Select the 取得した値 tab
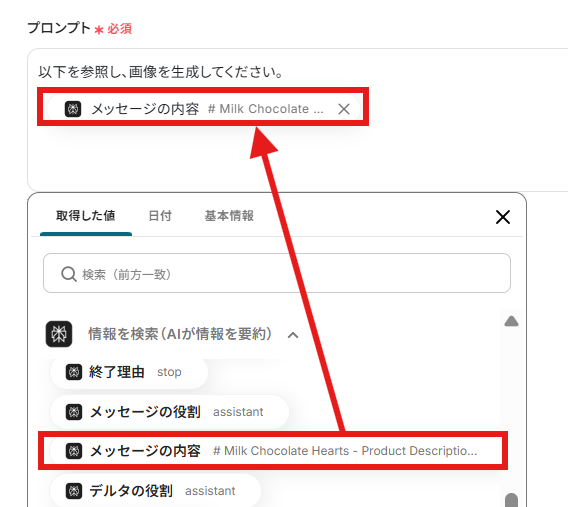This screenshot has height=507, width=568. click(x=86, y=216)
